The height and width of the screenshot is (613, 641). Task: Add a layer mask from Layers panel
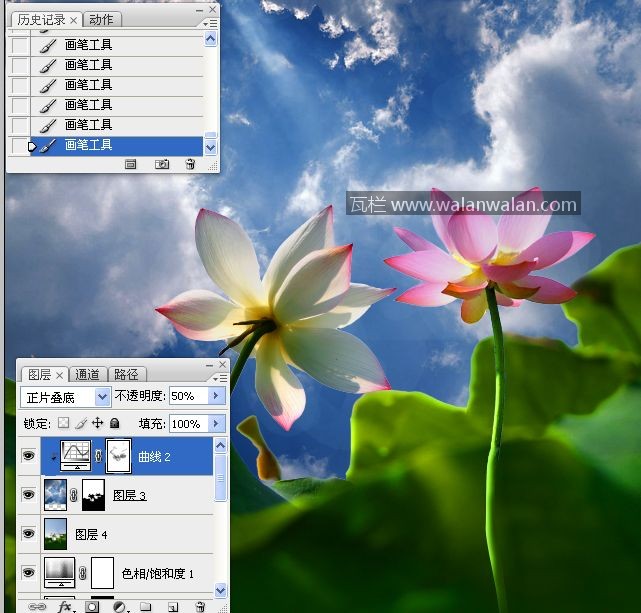[92, 606]
